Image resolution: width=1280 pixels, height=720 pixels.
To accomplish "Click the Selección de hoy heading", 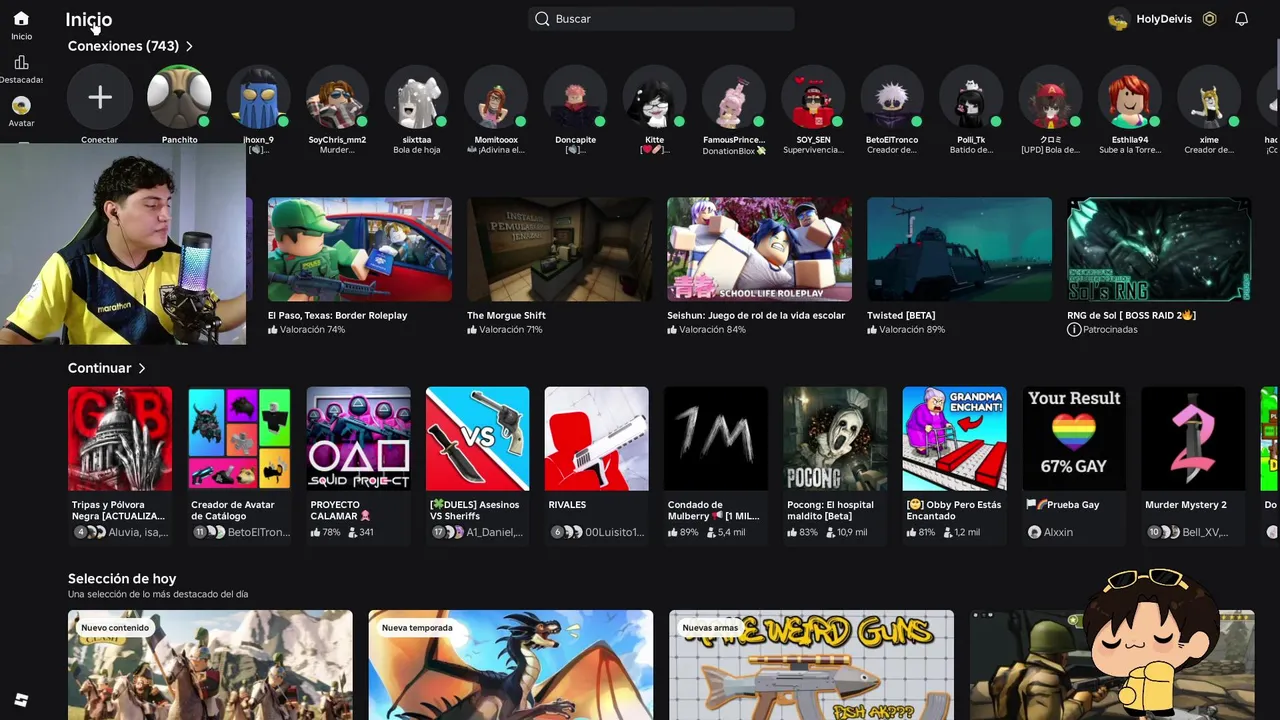I will pyautogui.click(x=122, y=578).
